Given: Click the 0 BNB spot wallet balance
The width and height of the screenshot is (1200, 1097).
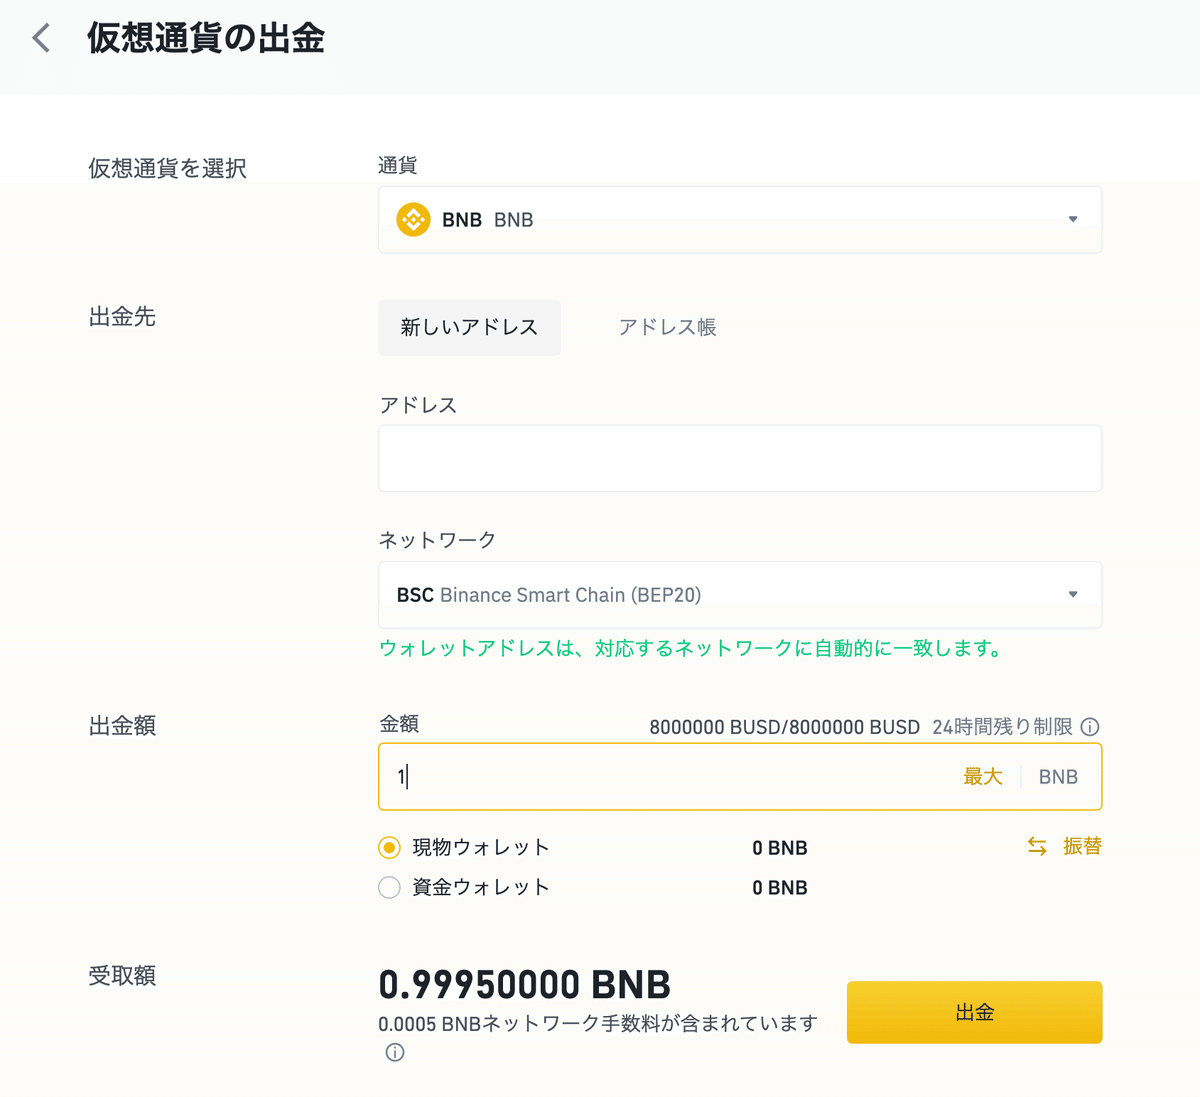Looking at the screenshot, I should click(780, 848).
